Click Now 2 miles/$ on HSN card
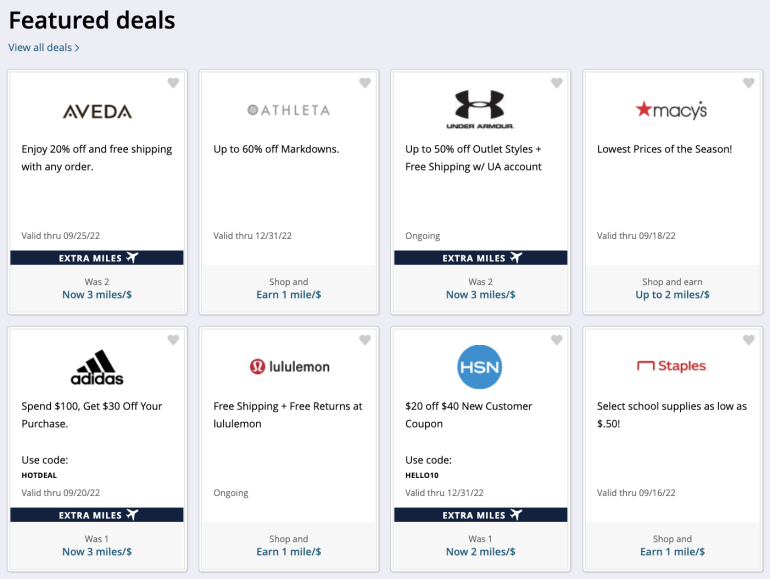This screenshot has width=770, height=579. [x=480, y=552]
